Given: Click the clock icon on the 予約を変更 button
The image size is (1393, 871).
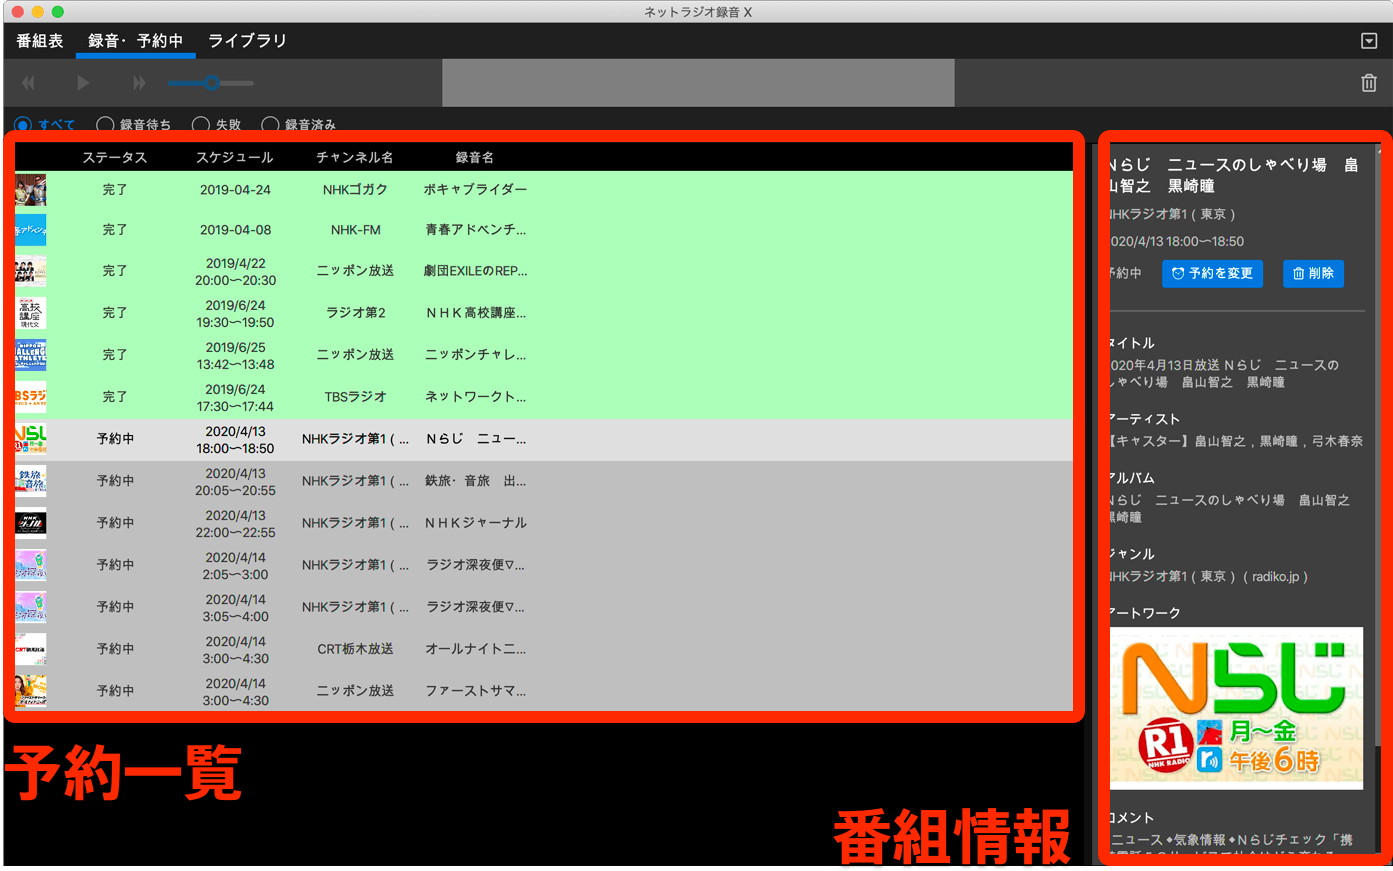Looking at the screenshot, I should (x=1177, y=273).
